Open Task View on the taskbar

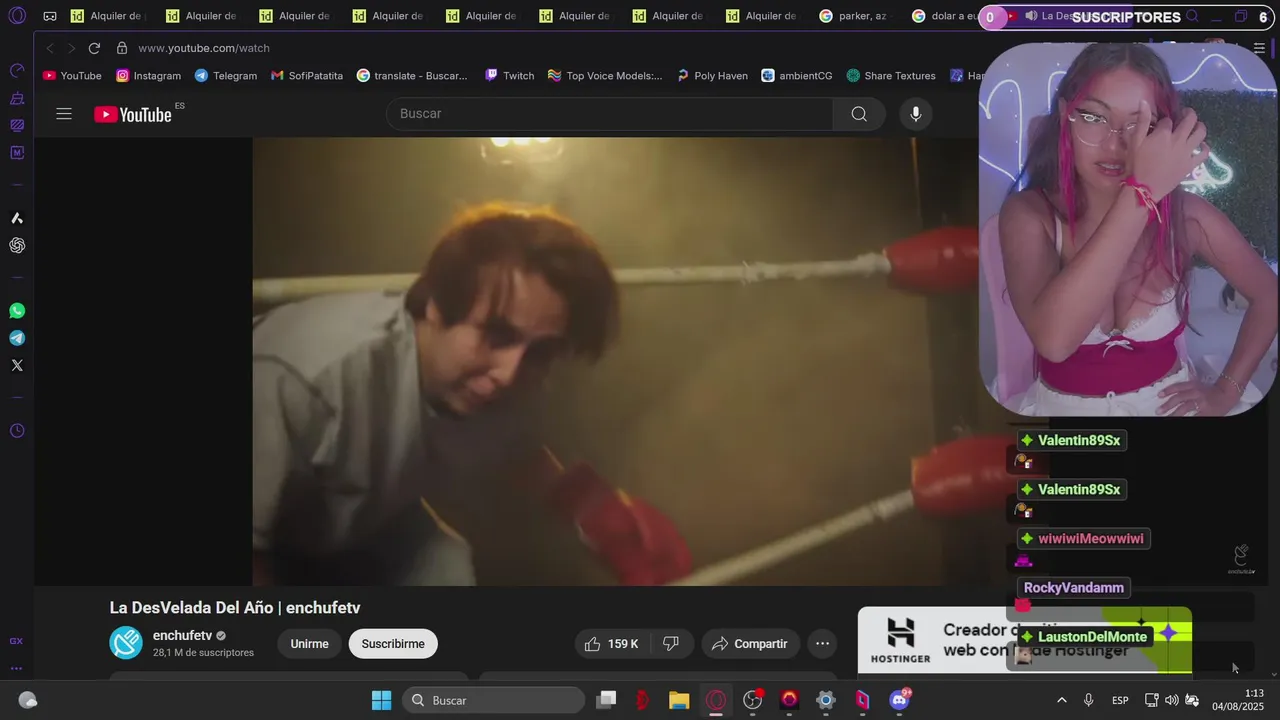pyautogui.click(x=606, y=700)
